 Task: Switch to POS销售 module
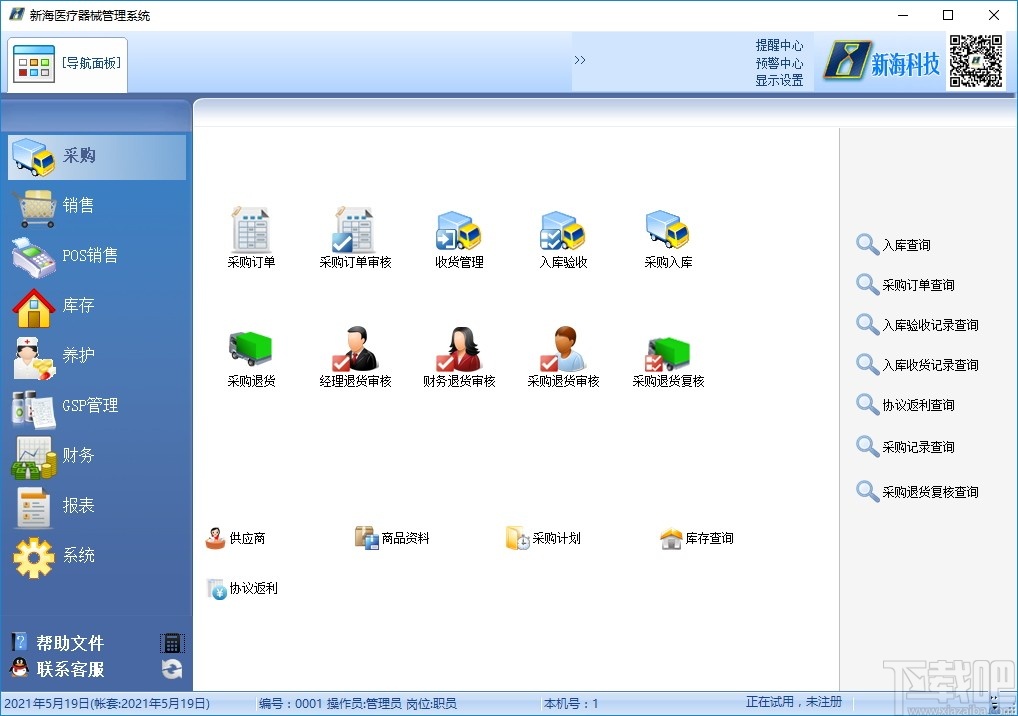[97, 256]
